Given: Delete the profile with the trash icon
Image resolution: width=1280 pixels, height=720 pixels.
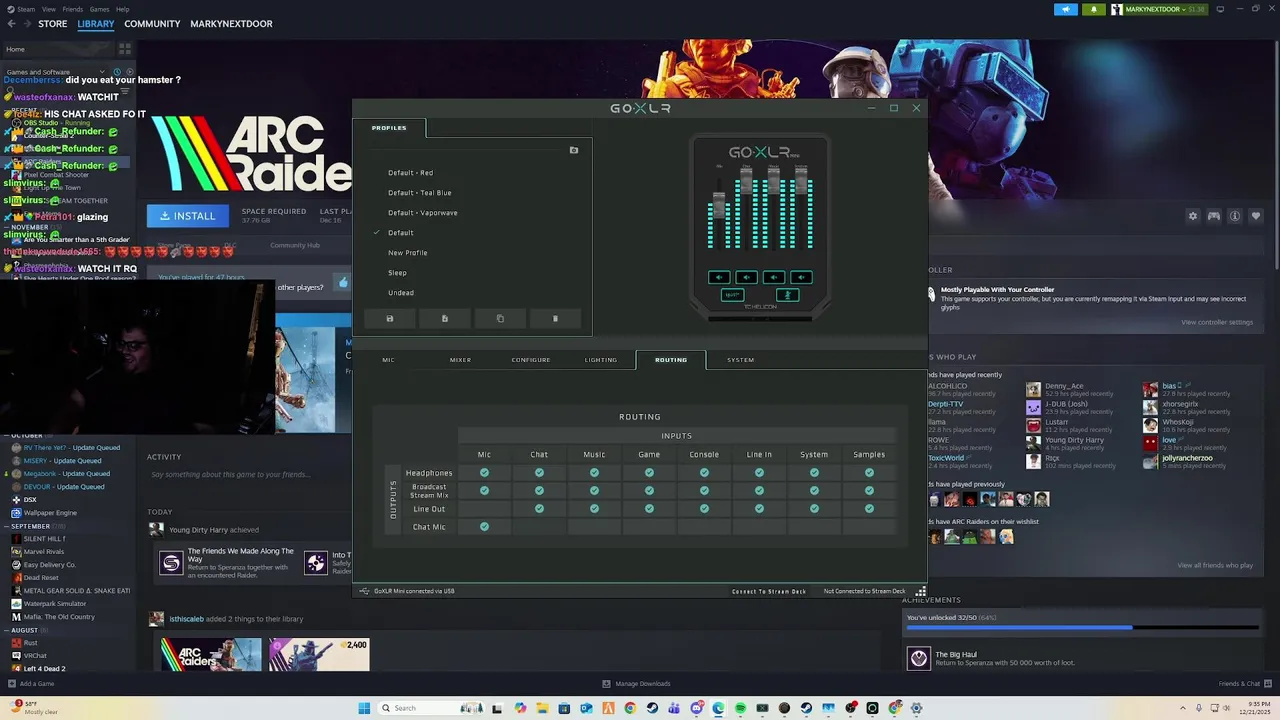Looking at the screenshot, I should click(x=555, y=319).
